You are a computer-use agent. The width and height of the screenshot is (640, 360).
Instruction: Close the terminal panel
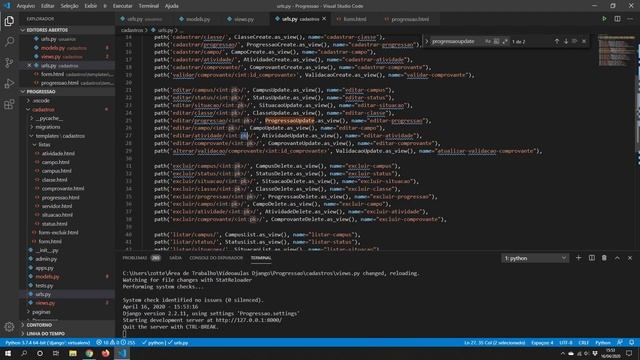[630, 258]
